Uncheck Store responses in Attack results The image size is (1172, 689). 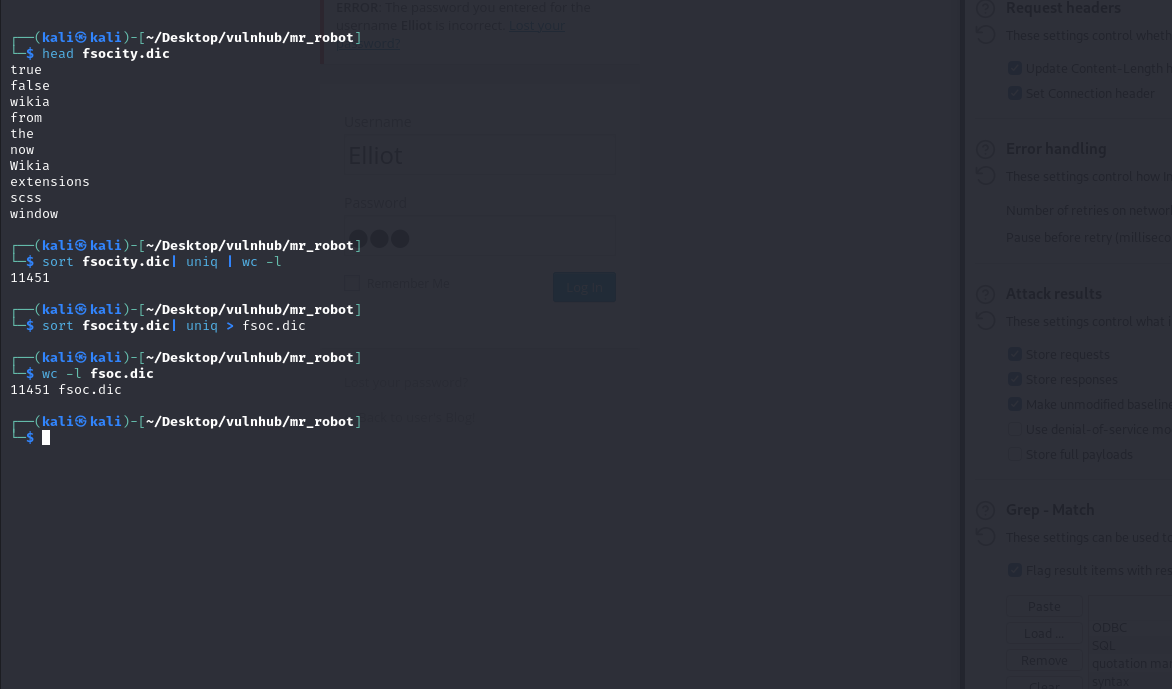click(1013, 378)
